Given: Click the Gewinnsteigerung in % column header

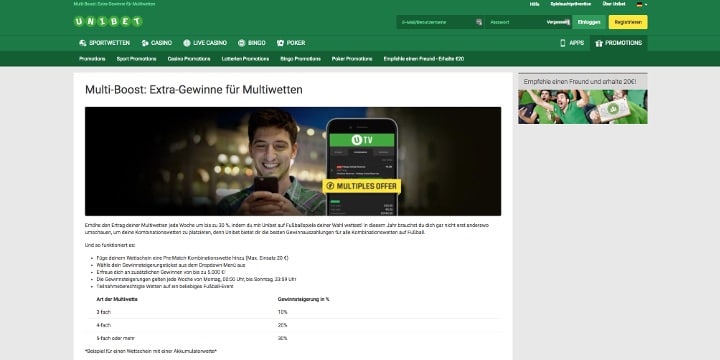Looking at the screenshot, I should click(x=303, y=299).
